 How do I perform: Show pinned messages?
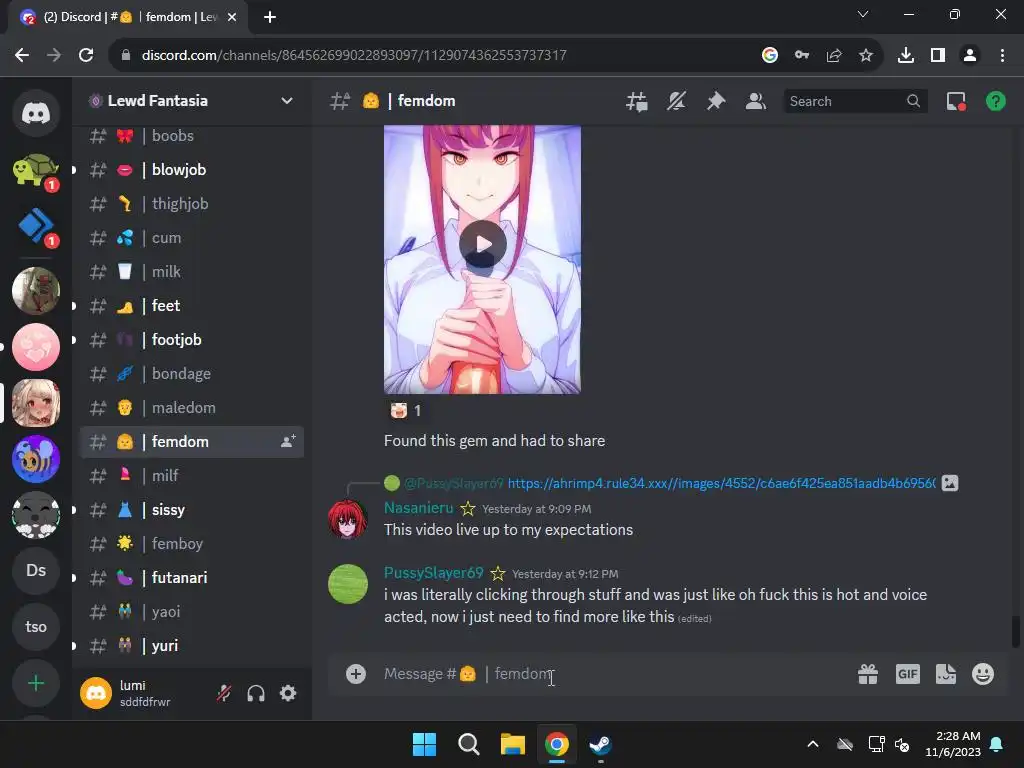tap(716, 101)
